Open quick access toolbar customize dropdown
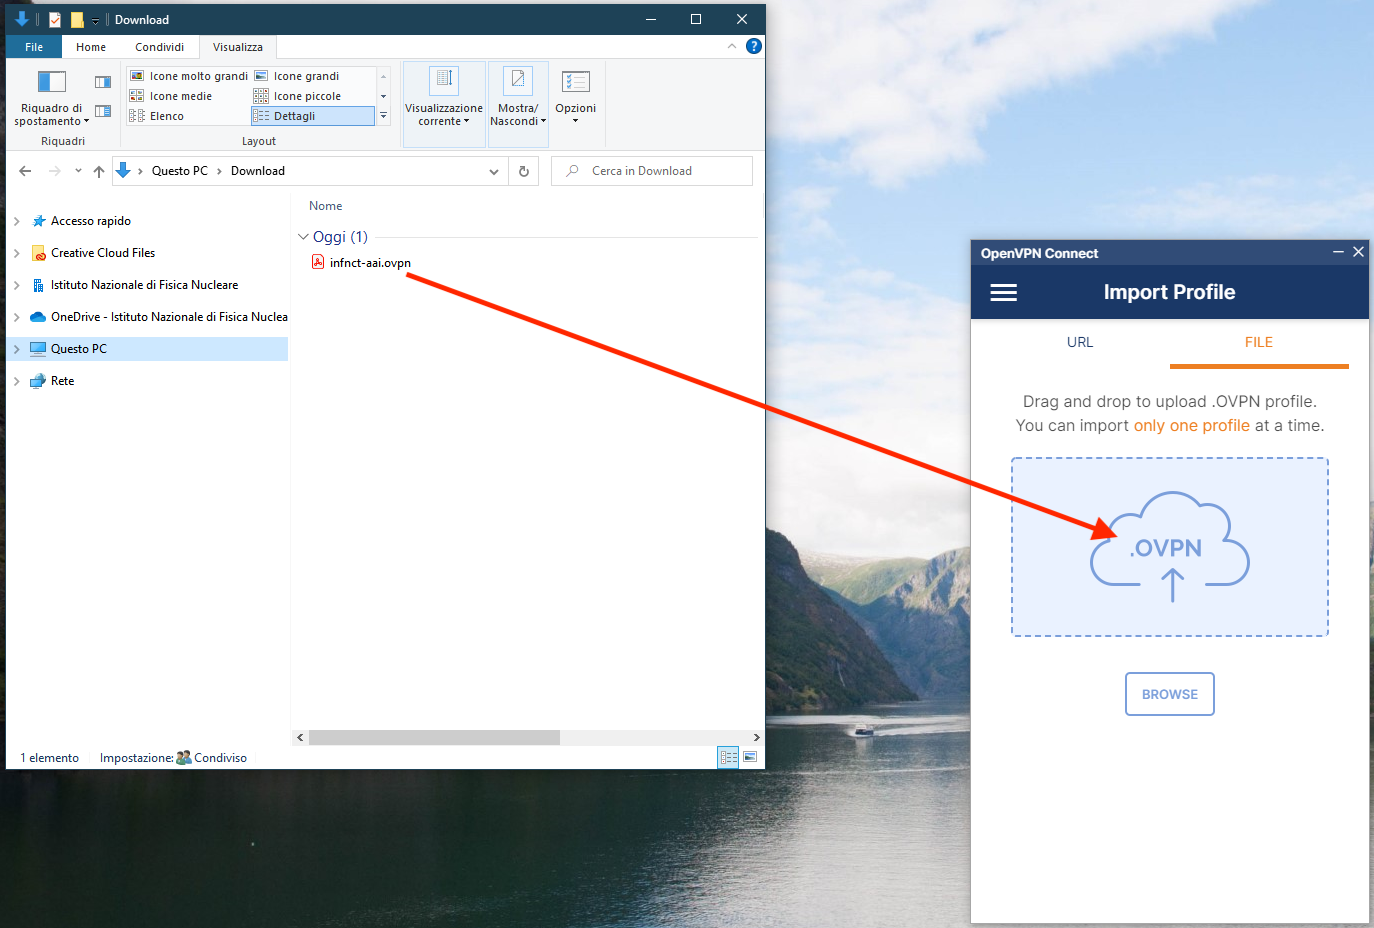 96,20
